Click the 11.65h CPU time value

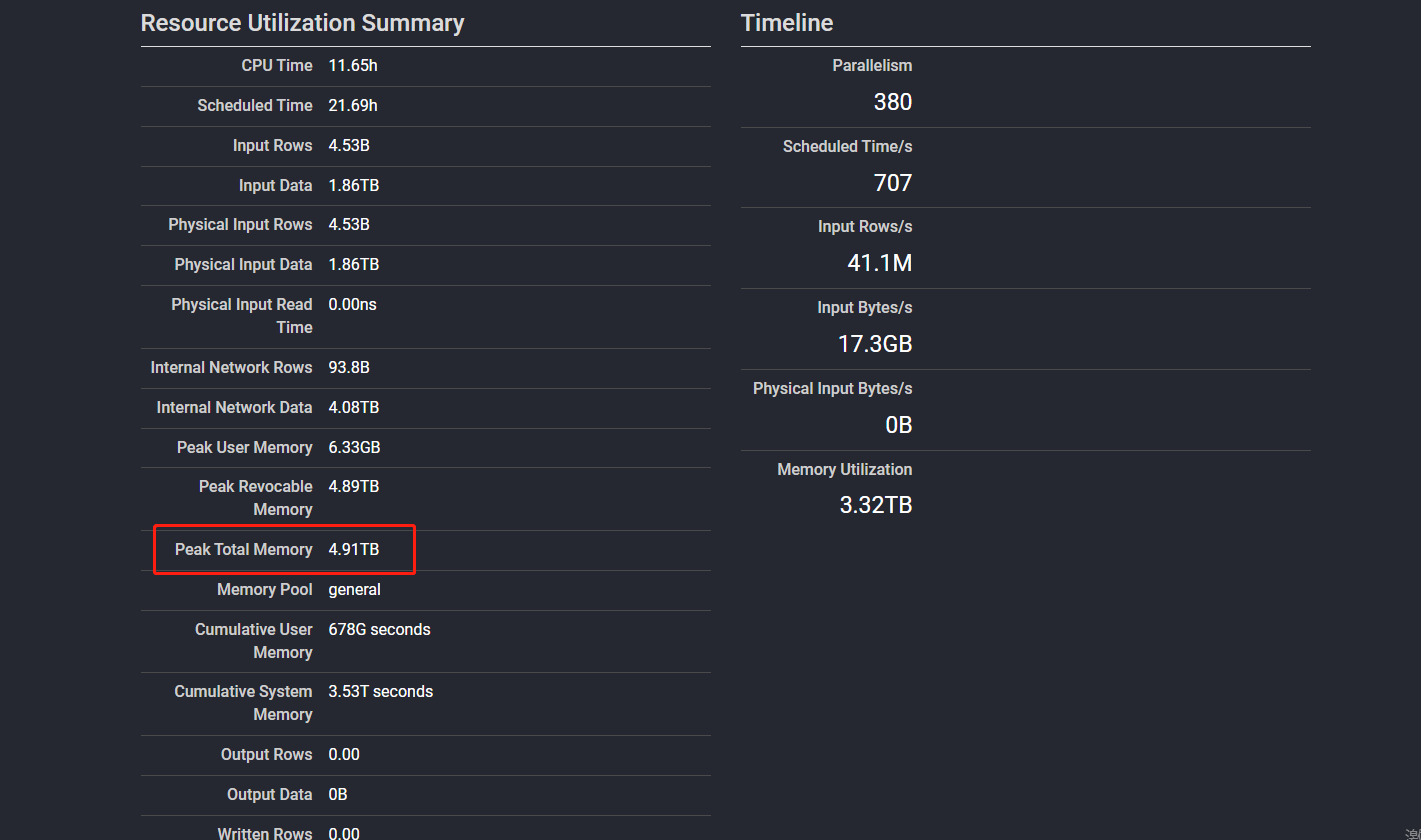click(353, 65)
